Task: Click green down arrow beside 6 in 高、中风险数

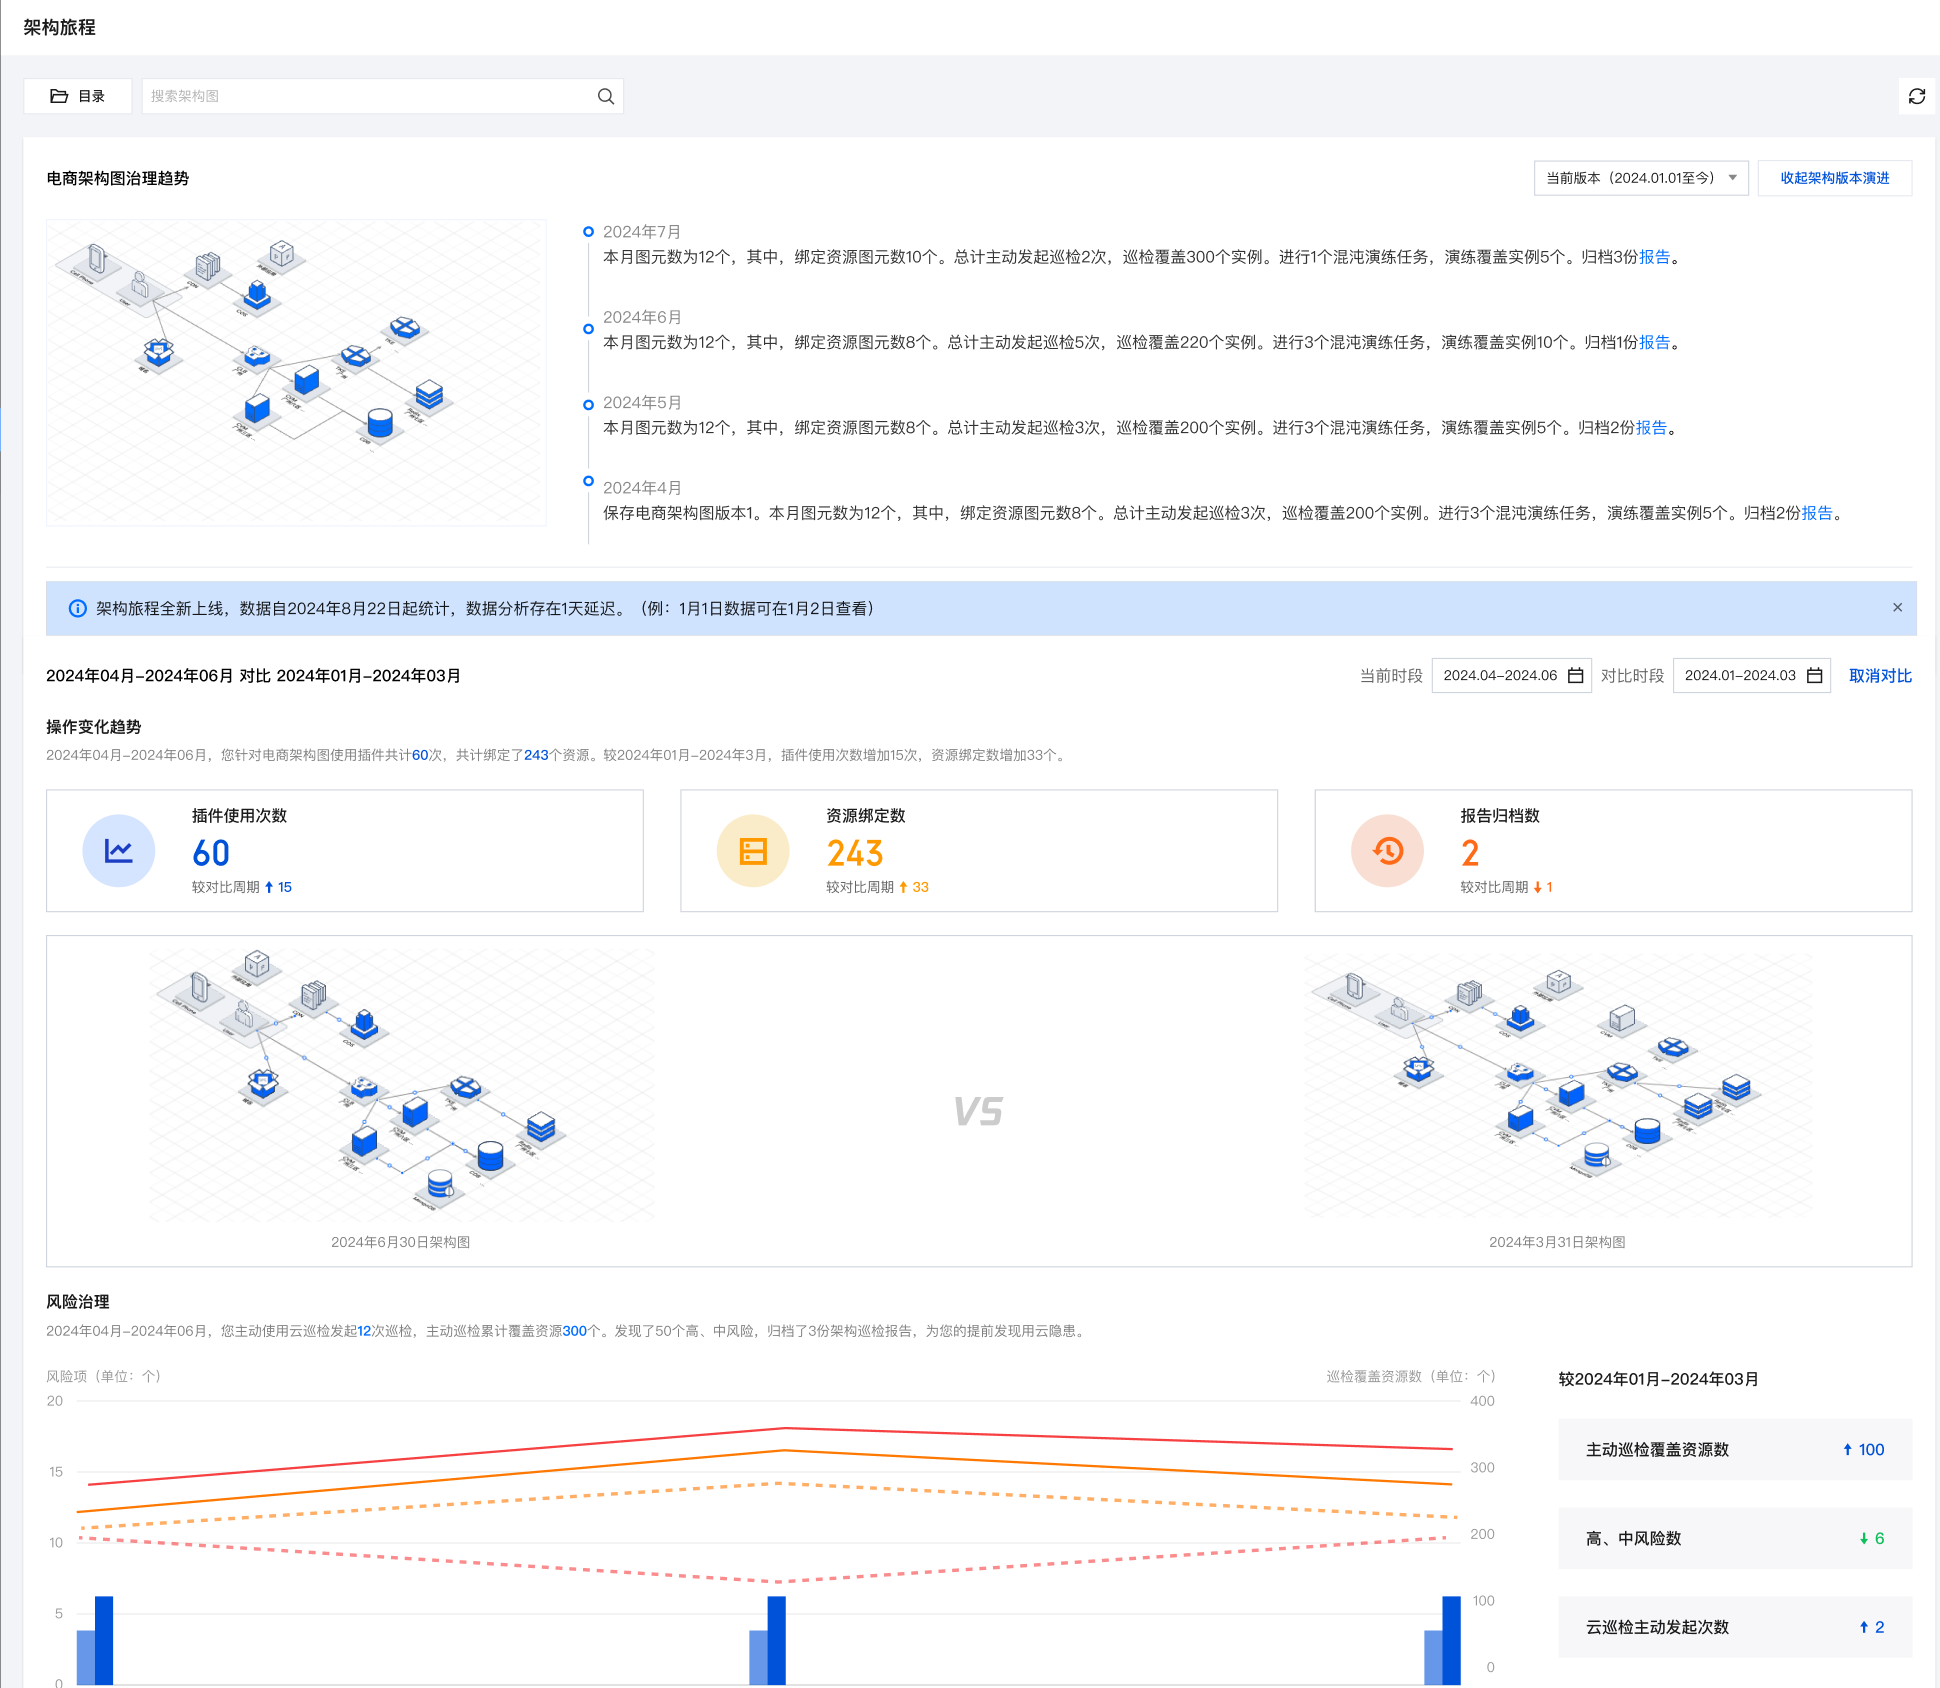Action: click(1863, 1538)
